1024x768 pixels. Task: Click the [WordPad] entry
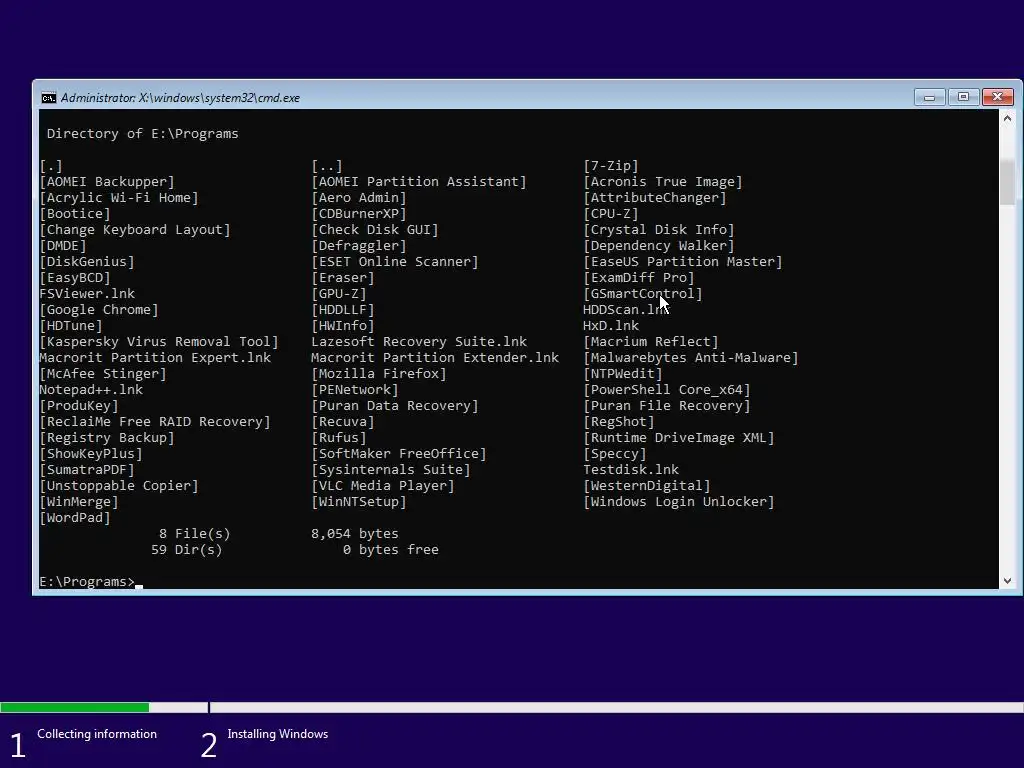75,518
